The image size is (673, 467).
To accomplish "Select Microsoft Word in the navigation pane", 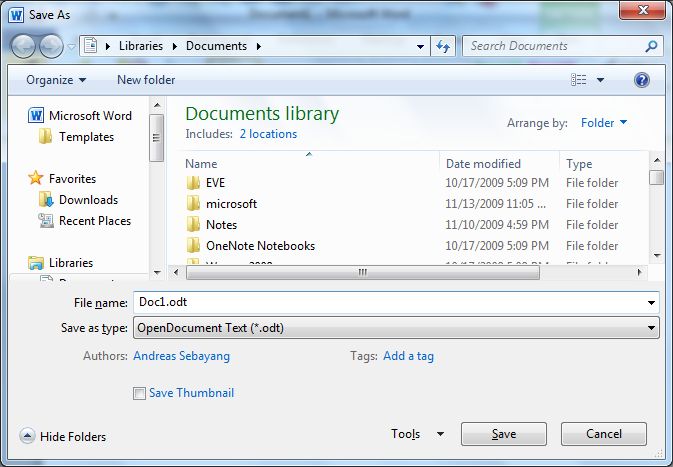I will [90, 115].
